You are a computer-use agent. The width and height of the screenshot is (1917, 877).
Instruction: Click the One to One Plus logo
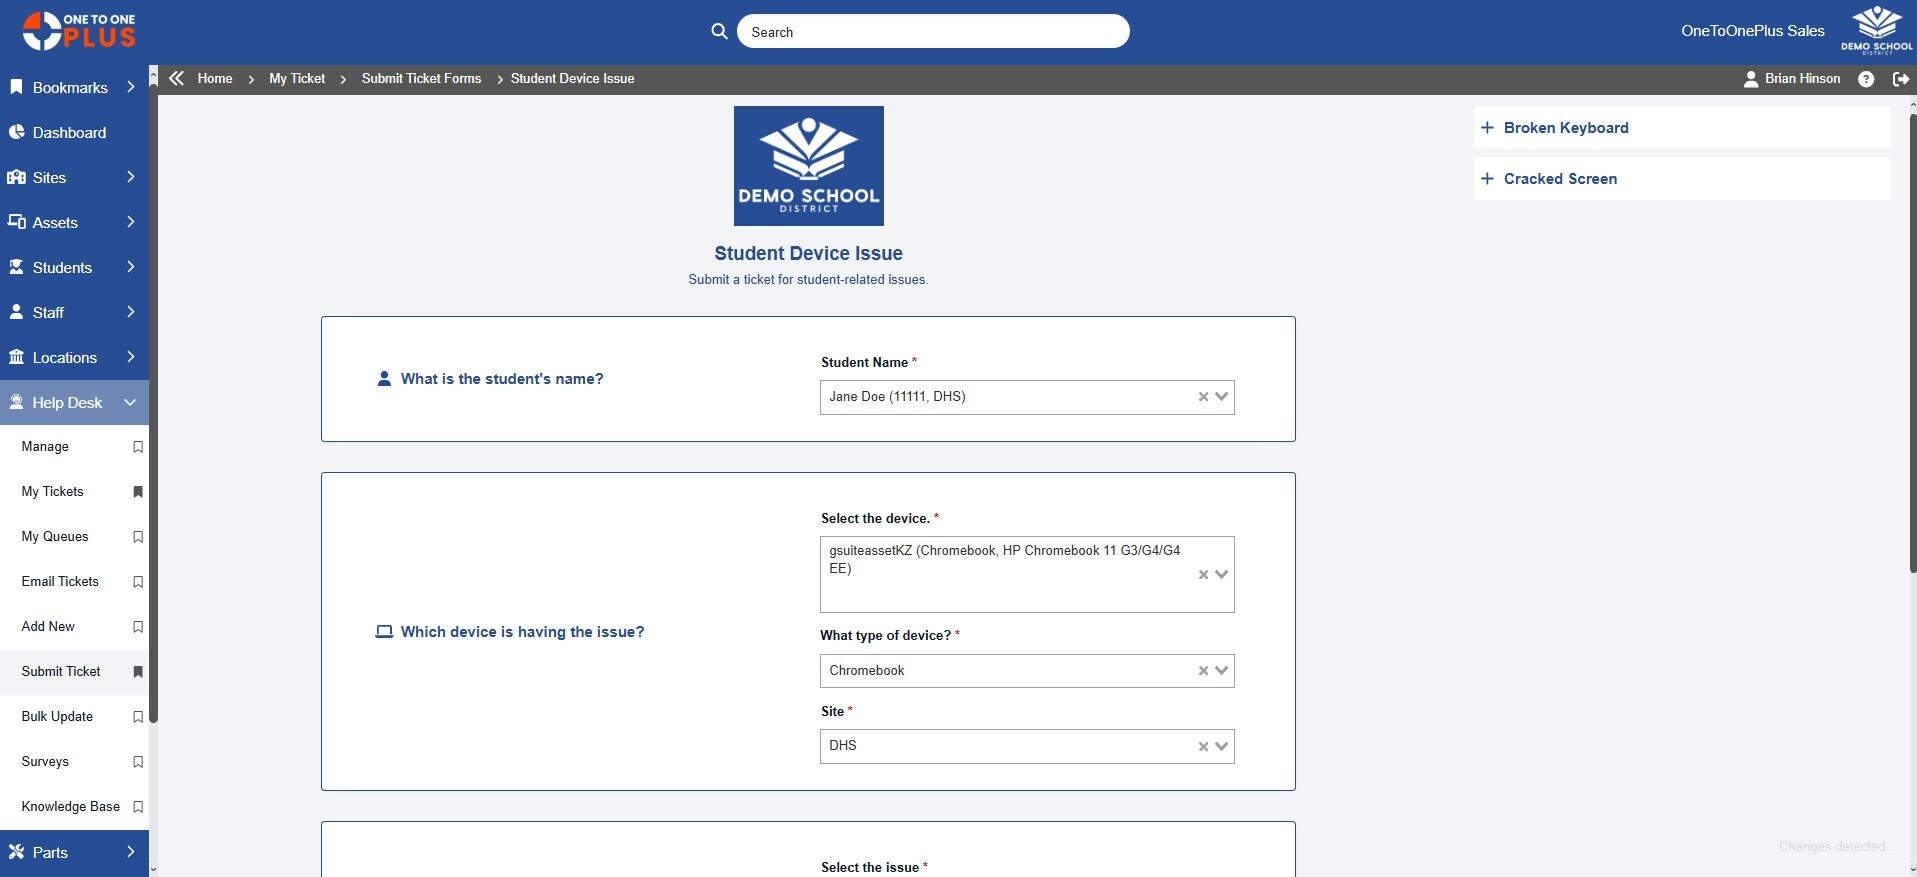[x=79, y=31]
